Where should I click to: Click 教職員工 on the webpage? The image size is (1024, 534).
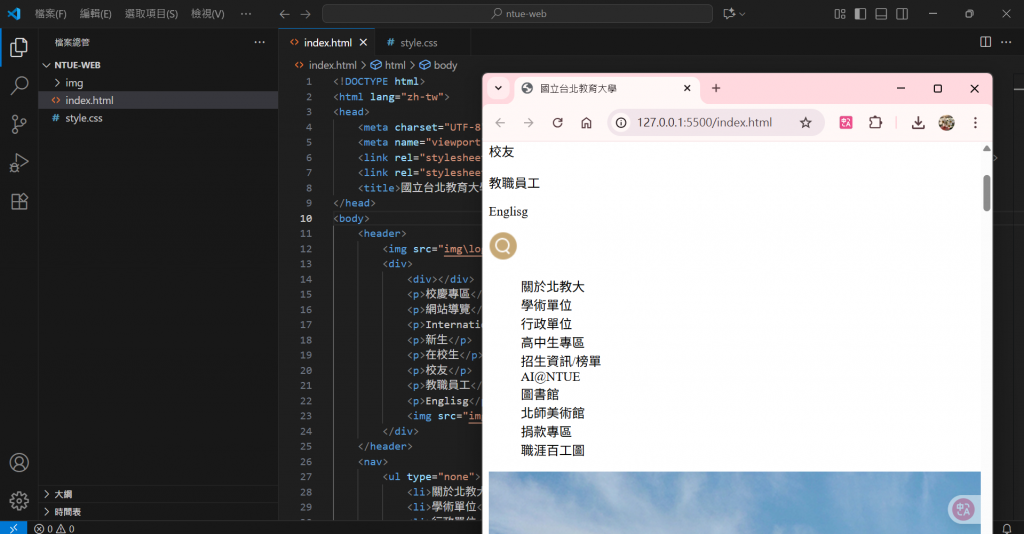point(515,183)
